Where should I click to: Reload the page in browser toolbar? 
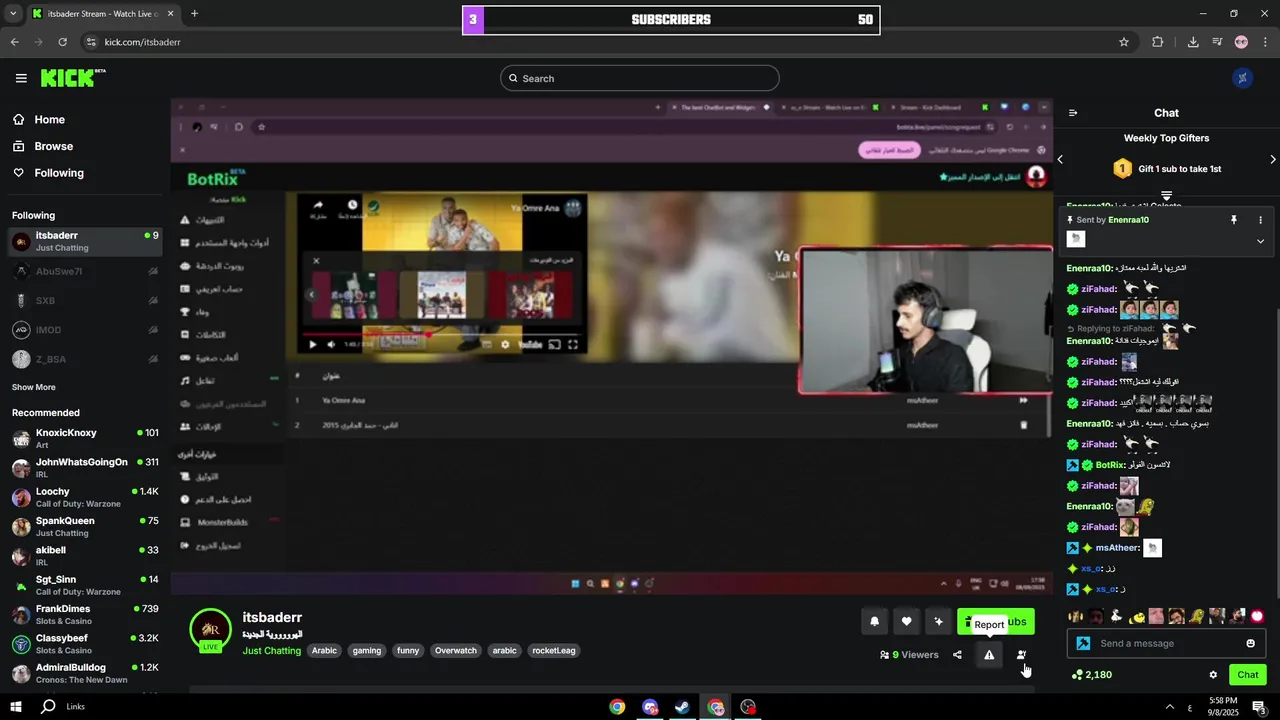click(62, 42)
